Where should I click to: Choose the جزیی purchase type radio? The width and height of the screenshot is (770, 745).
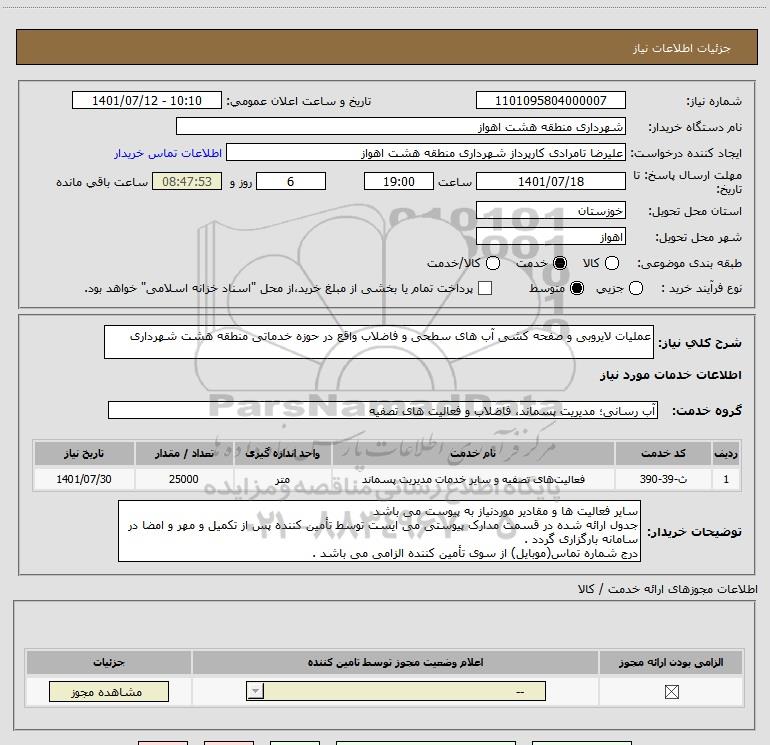[635, 288]
